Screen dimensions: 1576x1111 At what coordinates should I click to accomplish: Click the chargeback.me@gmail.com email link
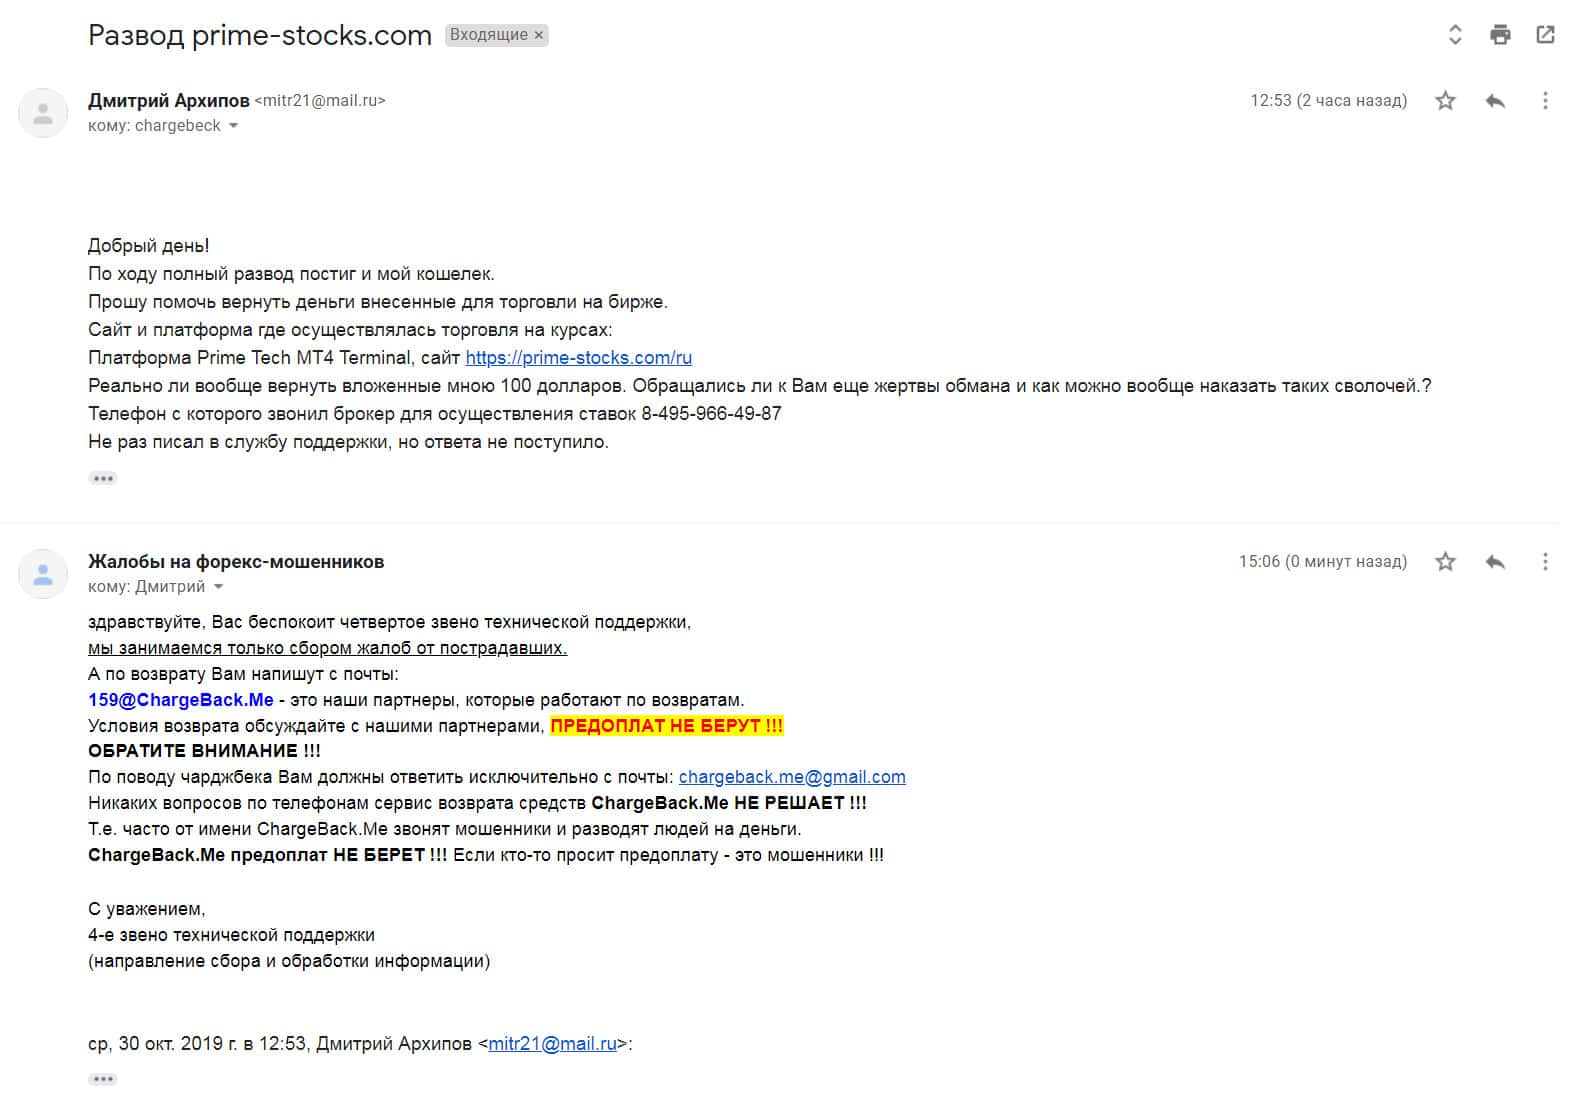point(792,777)
